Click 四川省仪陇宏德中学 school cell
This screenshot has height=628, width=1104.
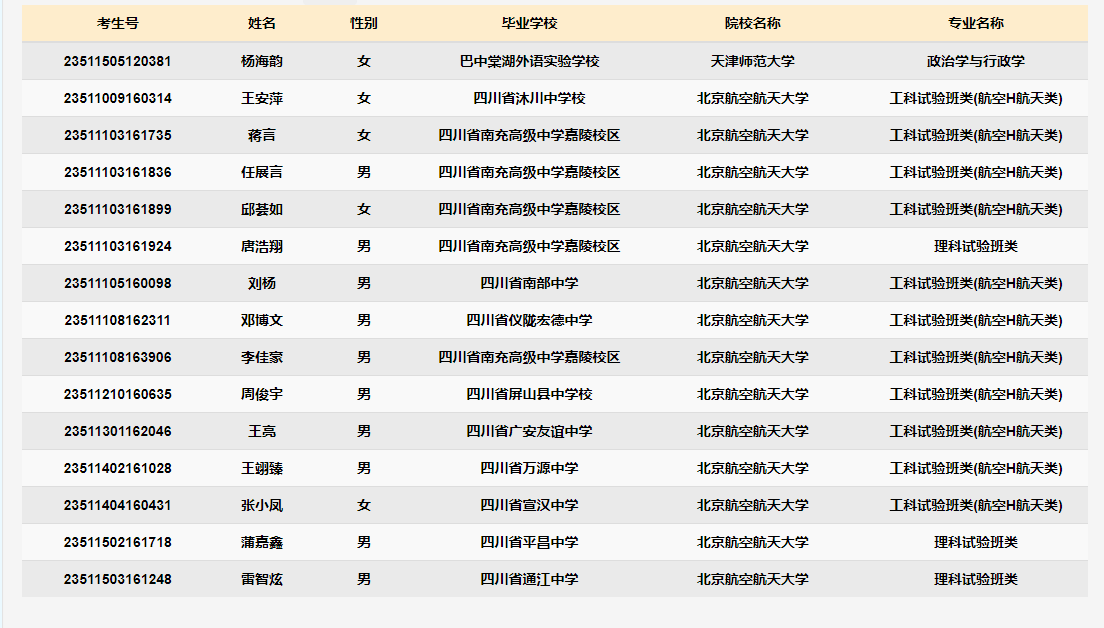pos(529,320)
